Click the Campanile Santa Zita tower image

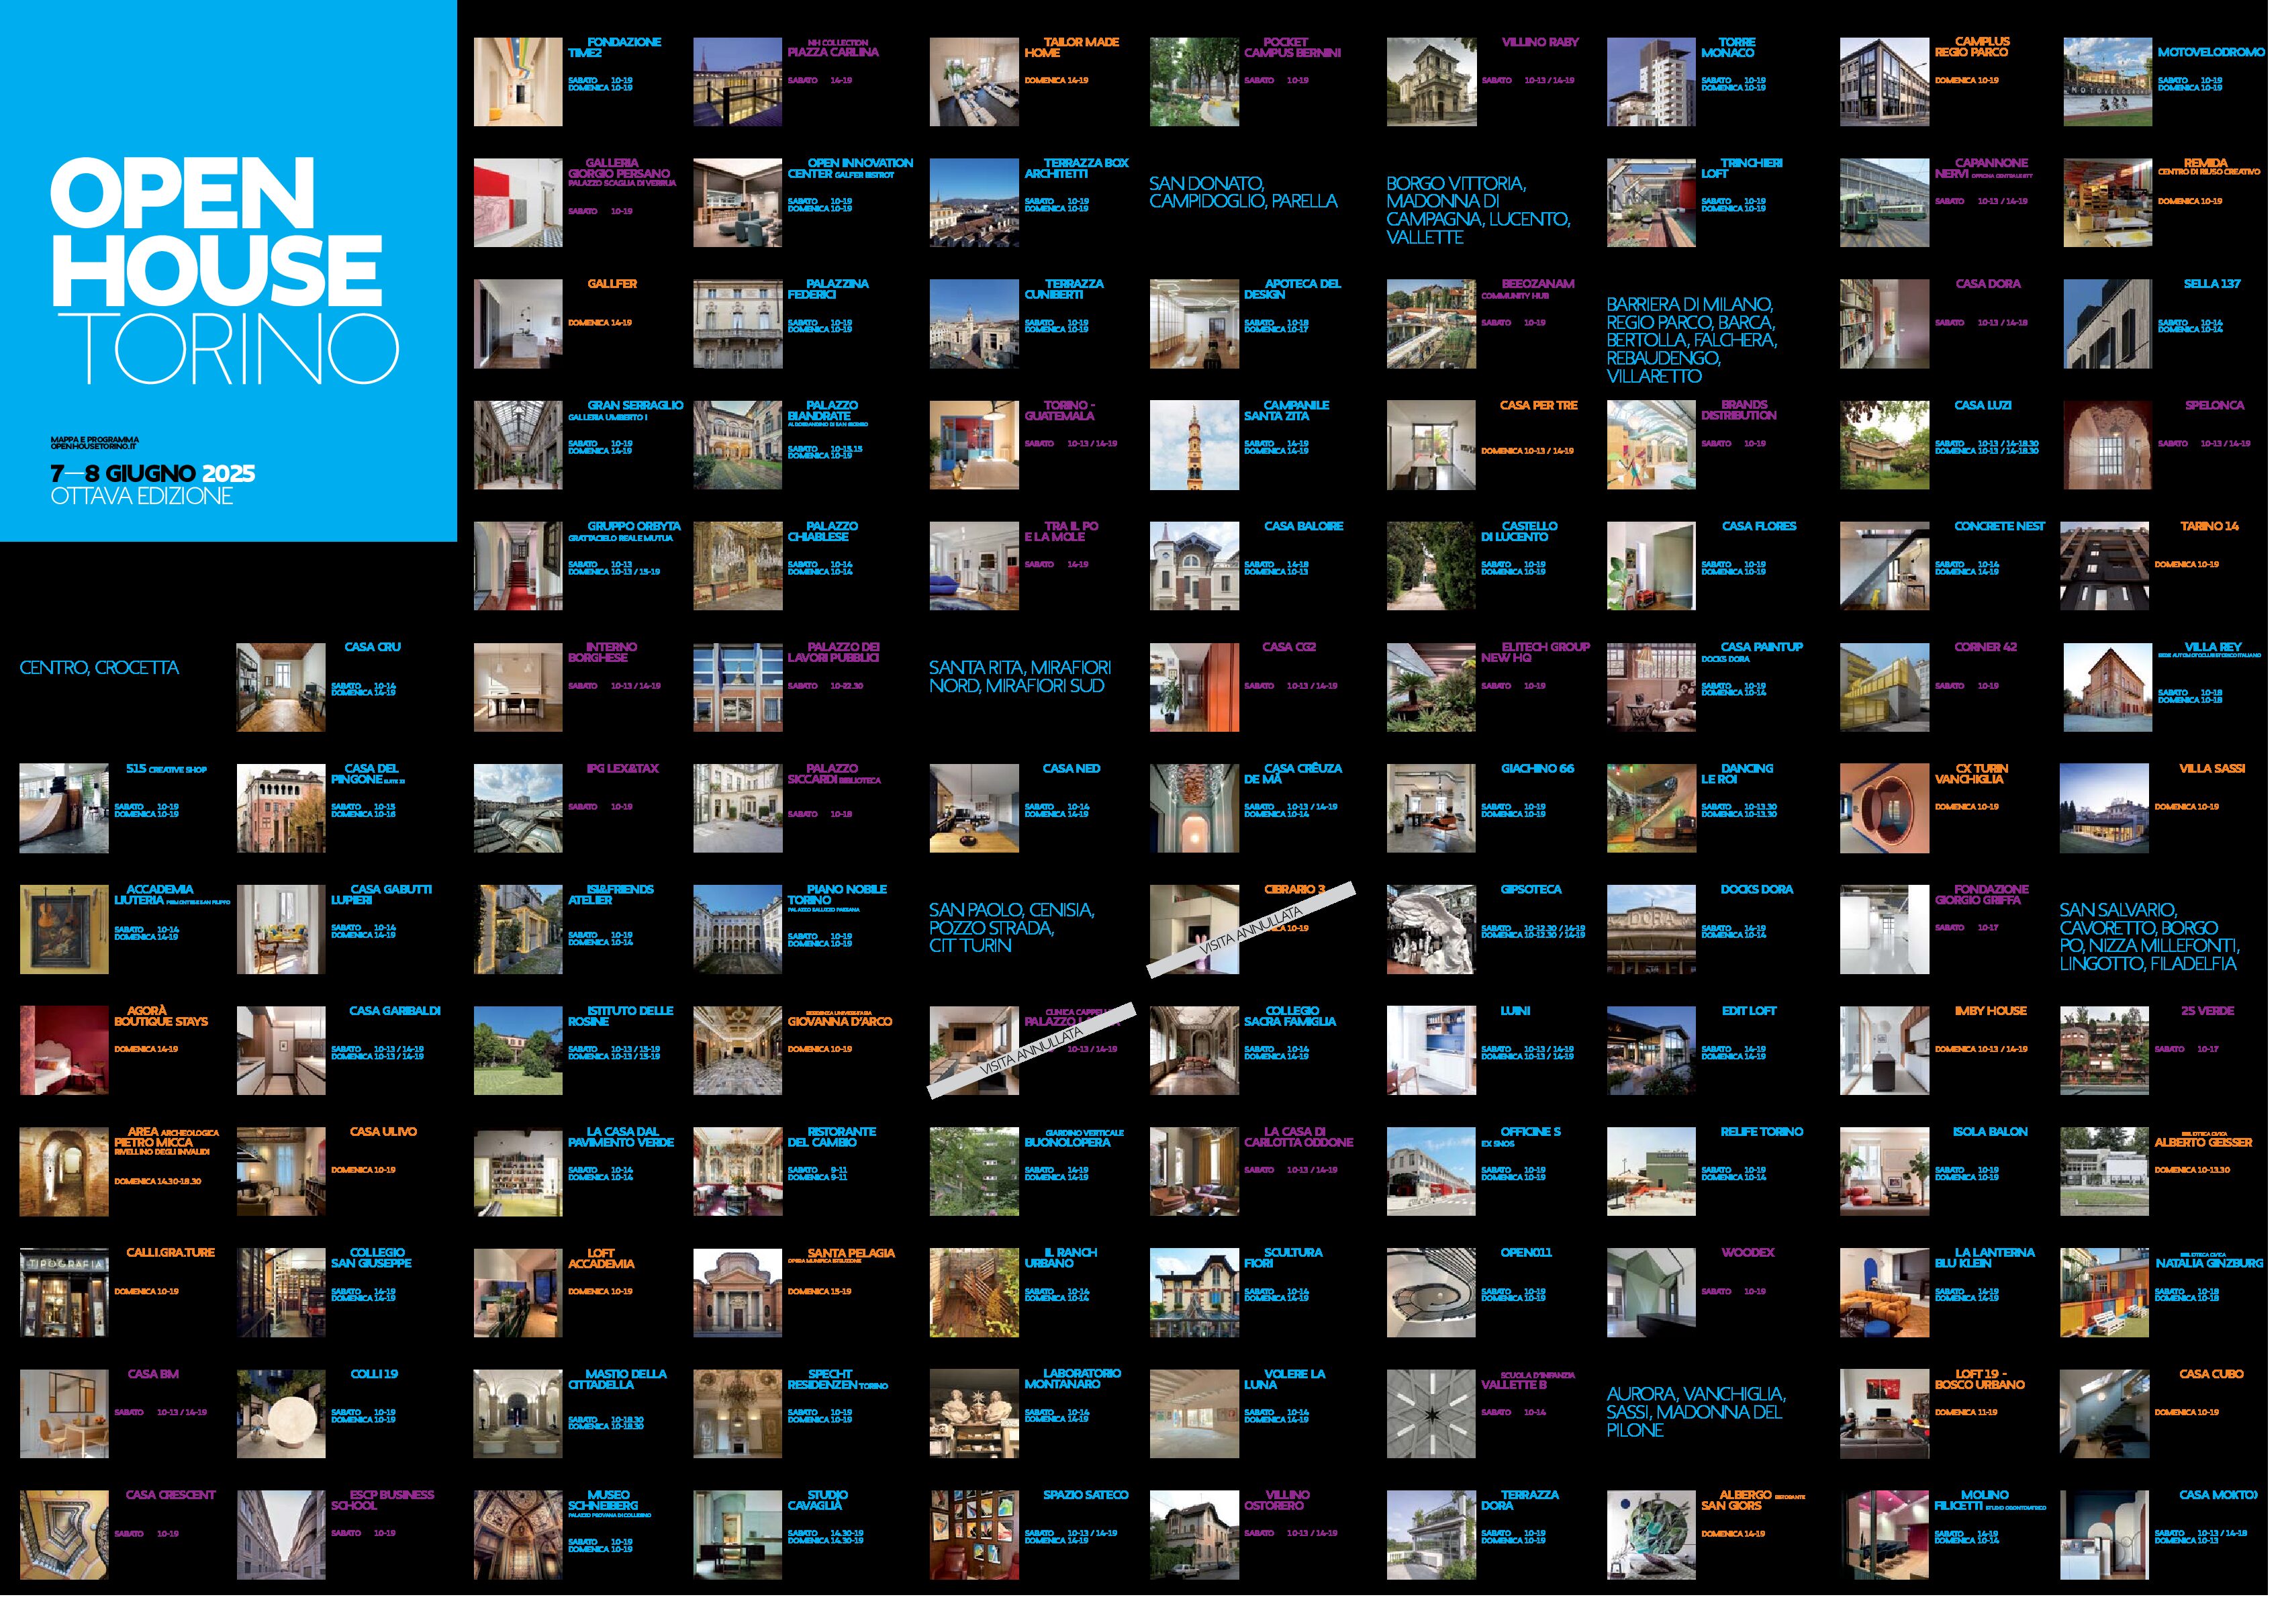coord(1194,445)
